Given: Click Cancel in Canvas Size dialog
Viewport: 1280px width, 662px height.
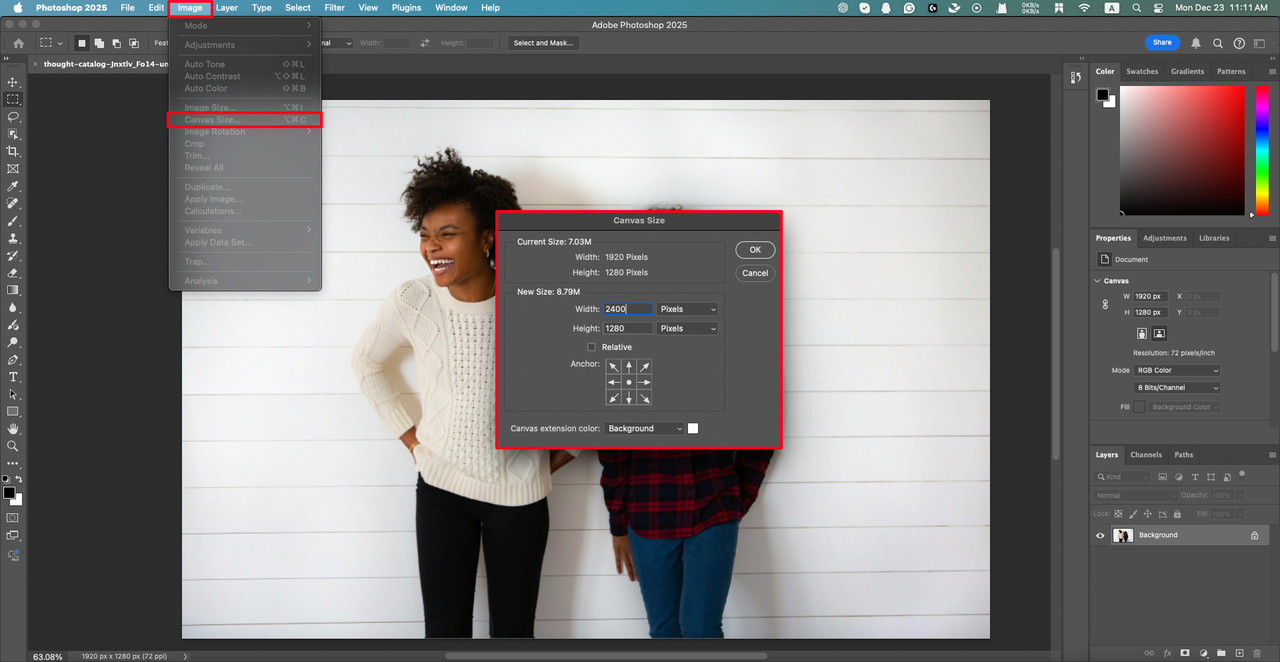Looking at the screenshot, I should (x=755, y=273).
